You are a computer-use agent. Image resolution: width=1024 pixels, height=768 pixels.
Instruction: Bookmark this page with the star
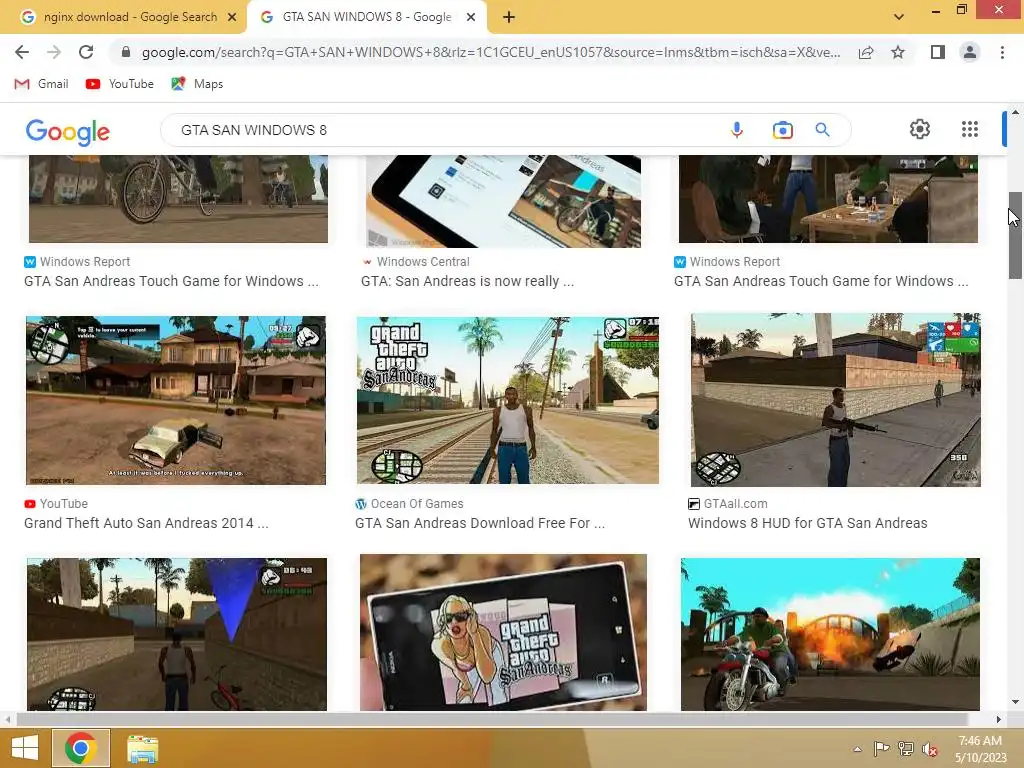pos(898,52)
